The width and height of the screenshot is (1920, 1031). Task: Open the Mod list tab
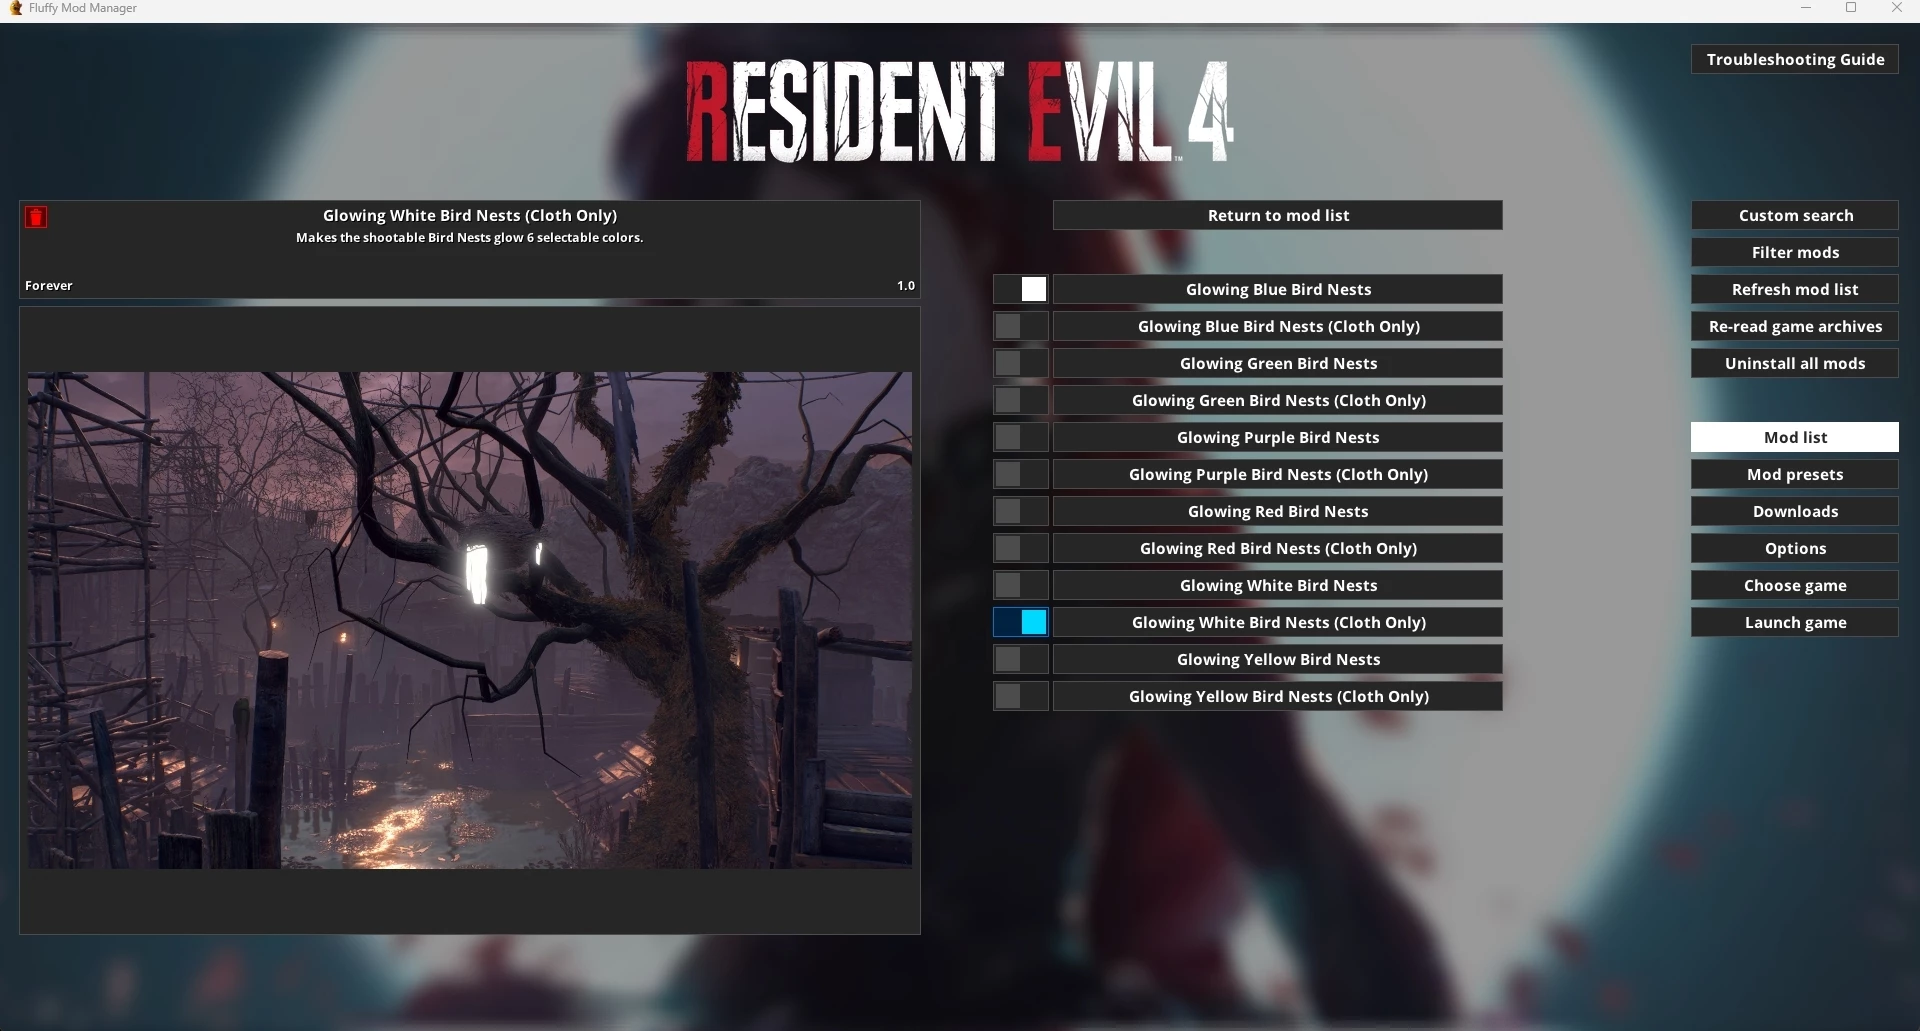1795,437
